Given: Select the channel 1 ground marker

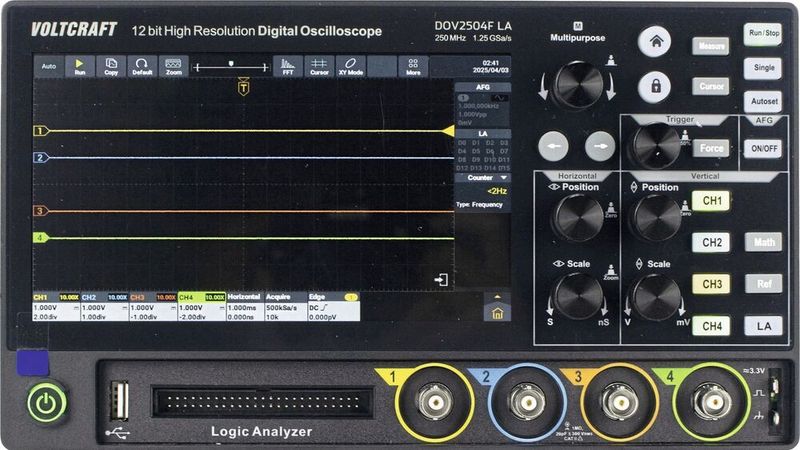Looking at the screenshot, I should pos(40,131).
